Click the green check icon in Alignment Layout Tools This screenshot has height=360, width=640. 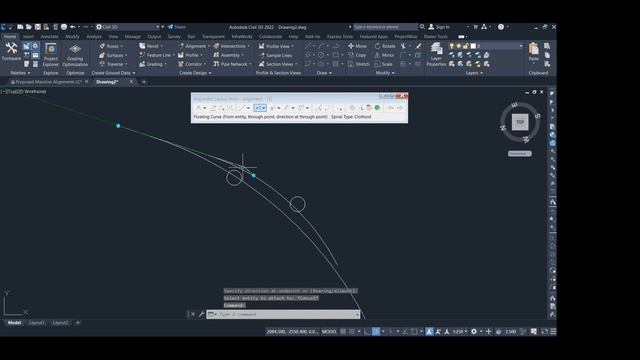pyautogui.click(x=378, y=108)
